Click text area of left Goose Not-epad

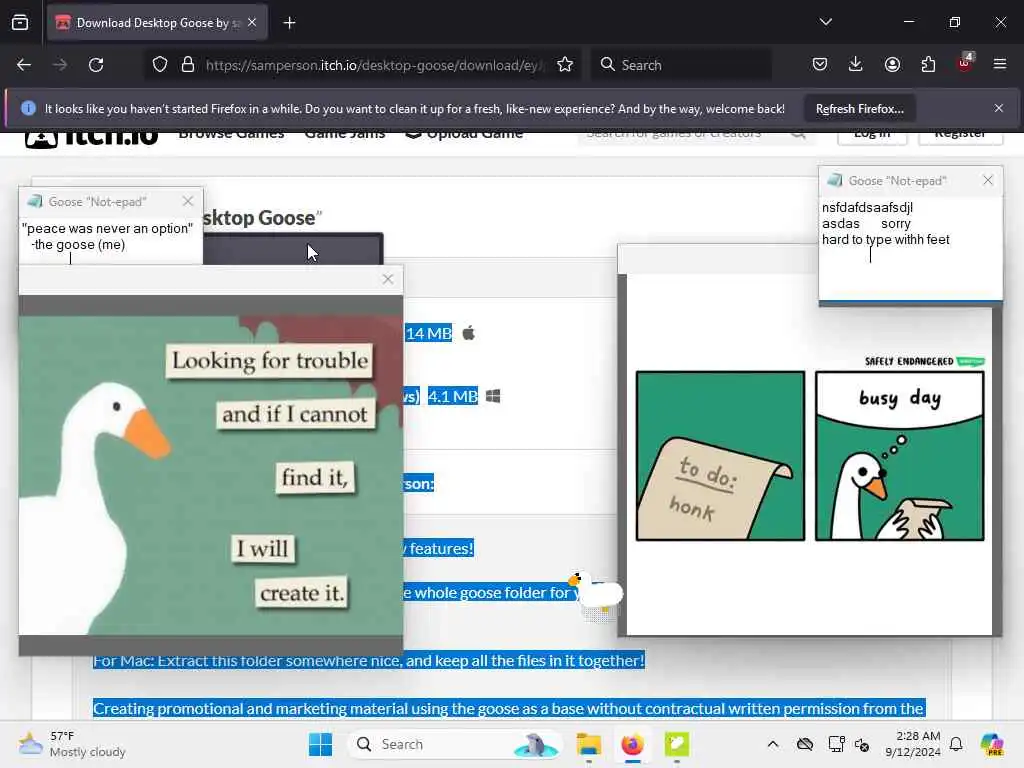[110, 240]
